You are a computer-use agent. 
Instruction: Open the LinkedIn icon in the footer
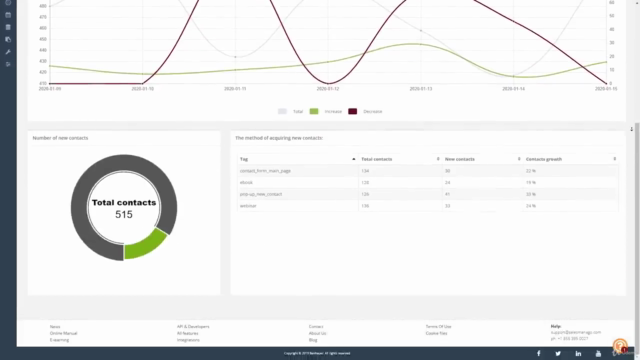pos(578,353)
